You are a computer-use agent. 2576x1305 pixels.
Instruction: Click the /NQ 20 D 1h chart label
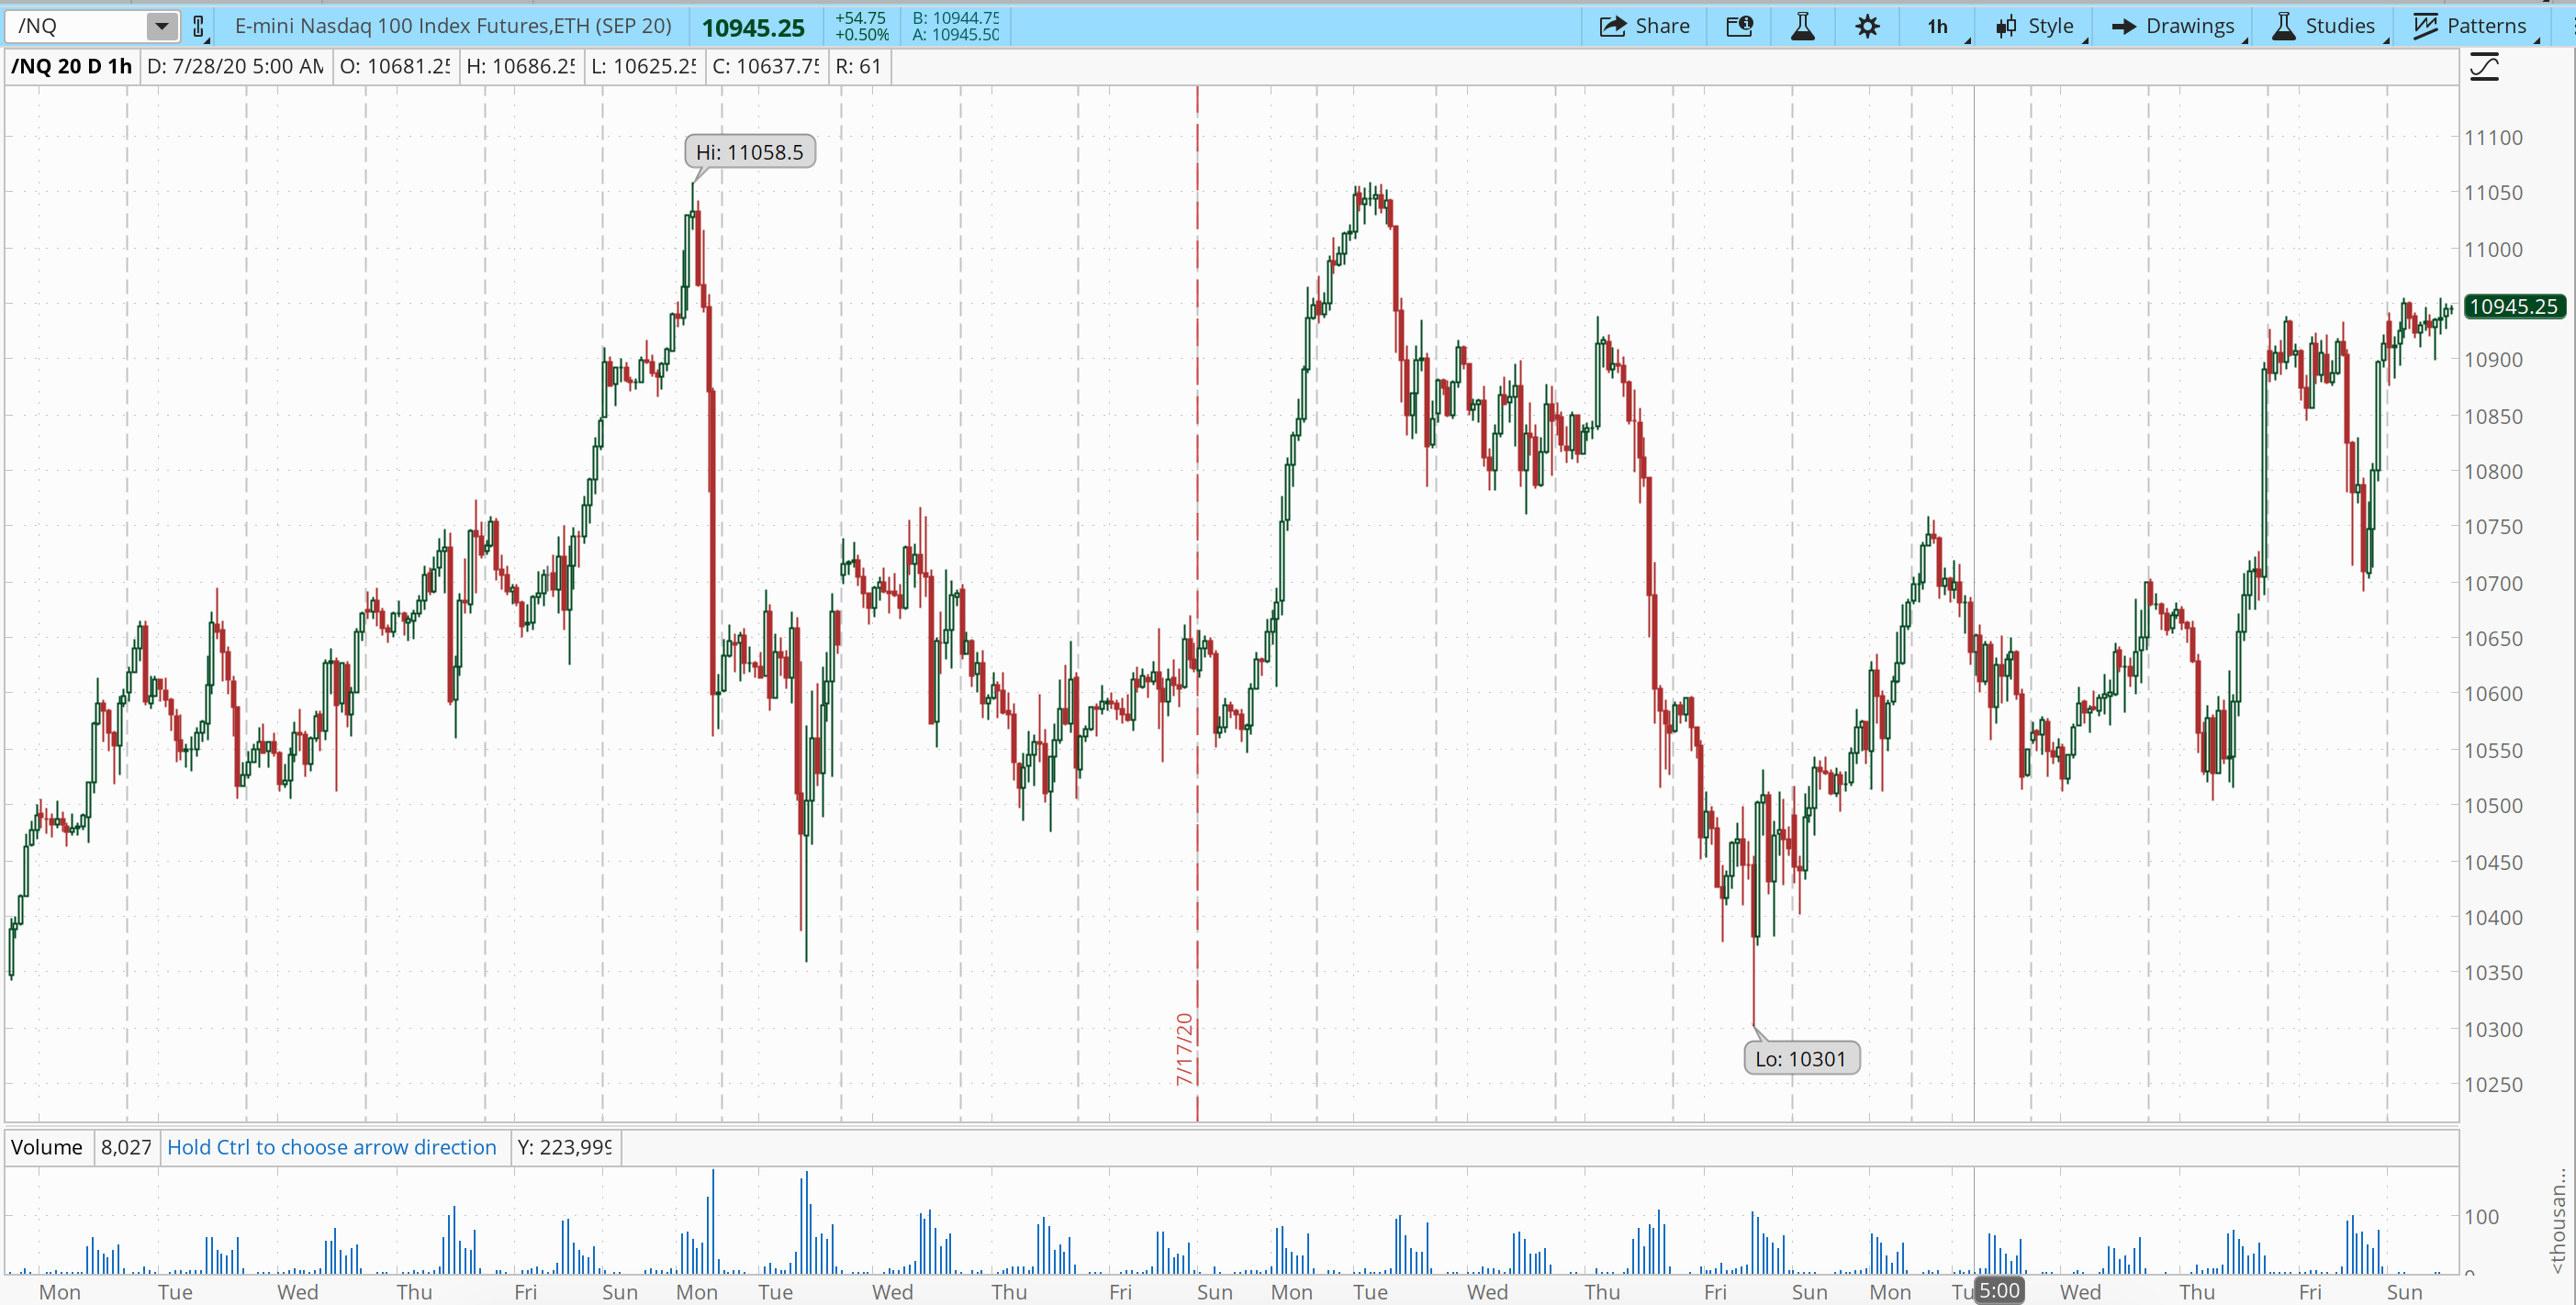point(71,66)
